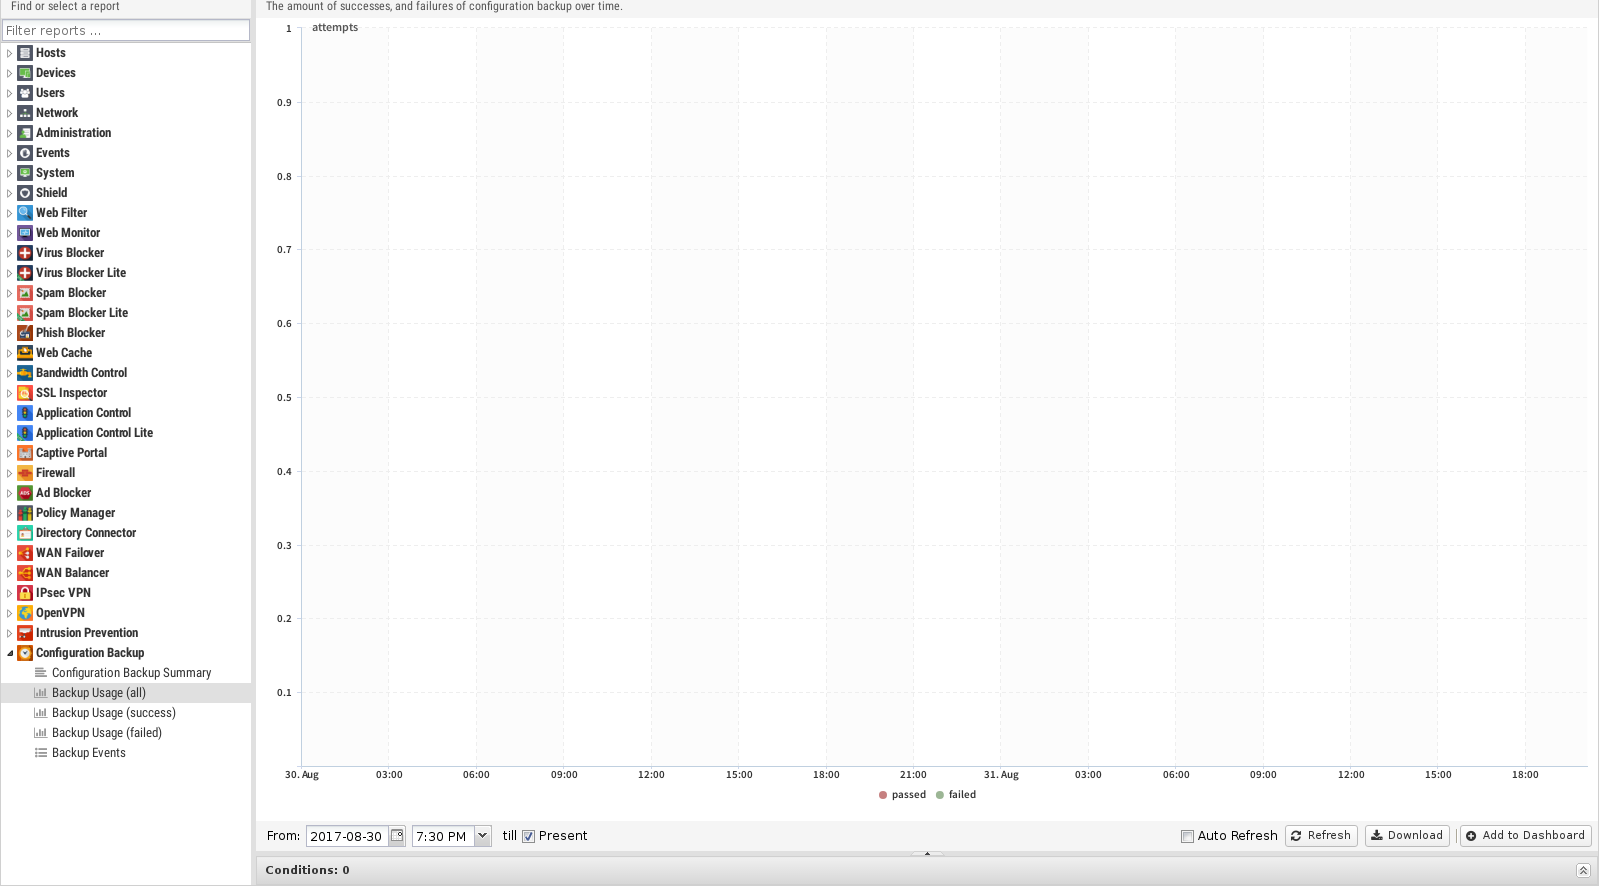Viewport: 1599px width, 886px height.
Task: Click the Web Cache app icon
Action: click(25, 353)
